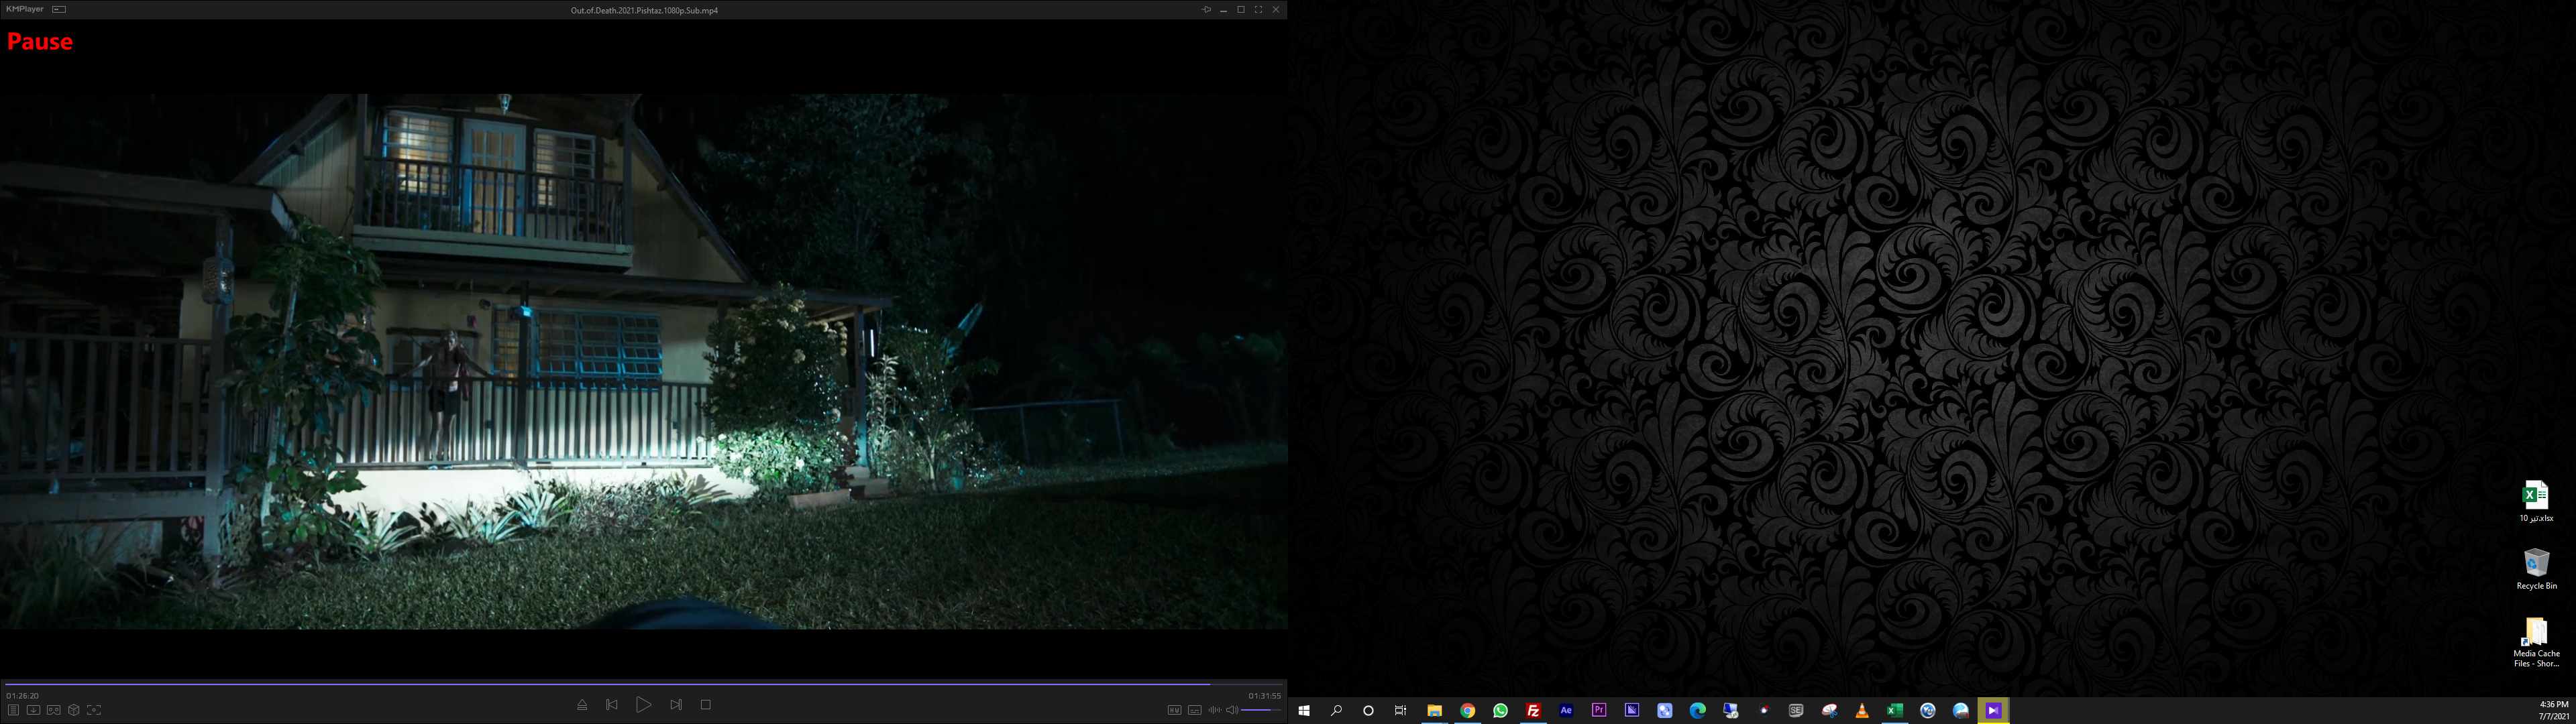Toggle the VR mode icon
Image resolution: width=2576 pixels, height=724 pixels.
pos(53,710)
